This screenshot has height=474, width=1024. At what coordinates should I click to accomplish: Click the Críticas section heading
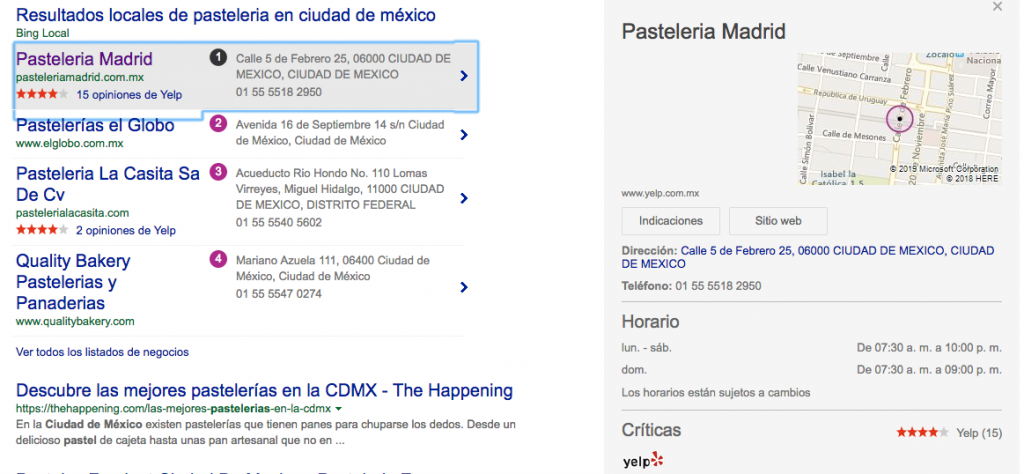[651, 430]
